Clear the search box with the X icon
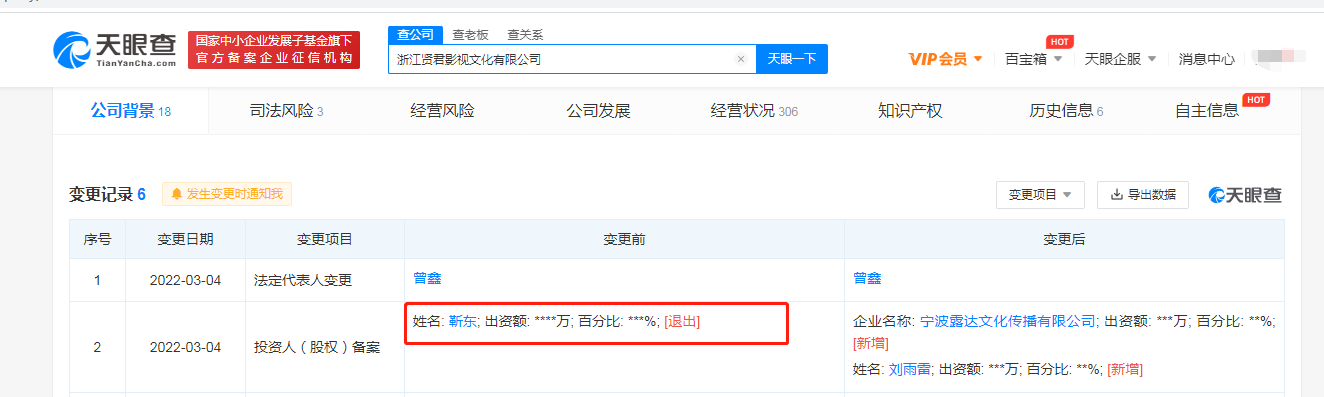The height and width of the screenshot is (397, 1324). (x=741, y=59)
